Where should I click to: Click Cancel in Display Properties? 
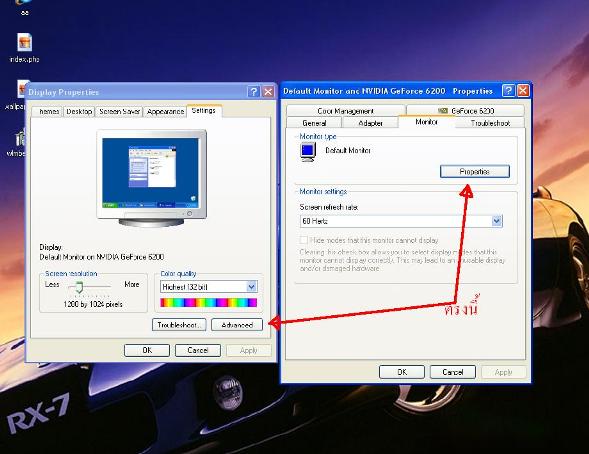(x=198, y=350)
